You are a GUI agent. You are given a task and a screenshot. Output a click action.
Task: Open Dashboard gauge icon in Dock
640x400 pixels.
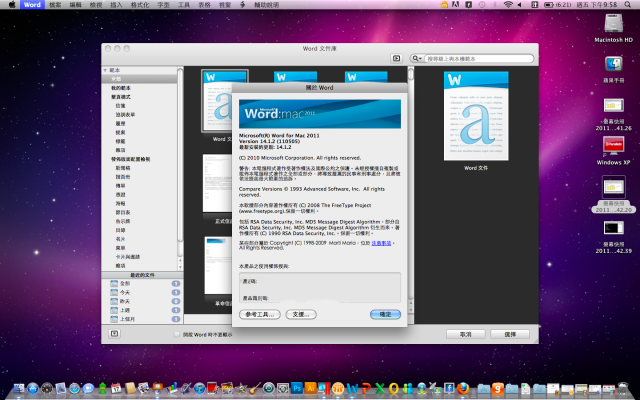[x=47, y=388]
